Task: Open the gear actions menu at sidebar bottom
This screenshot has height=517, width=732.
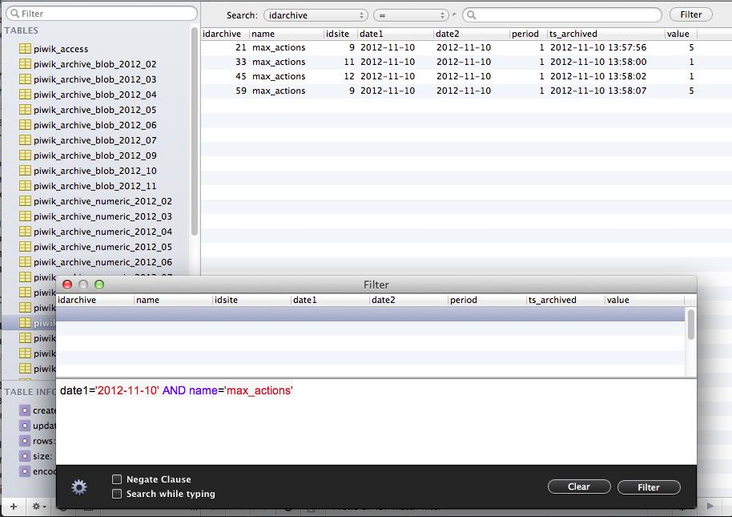Action: coord(38,506)
